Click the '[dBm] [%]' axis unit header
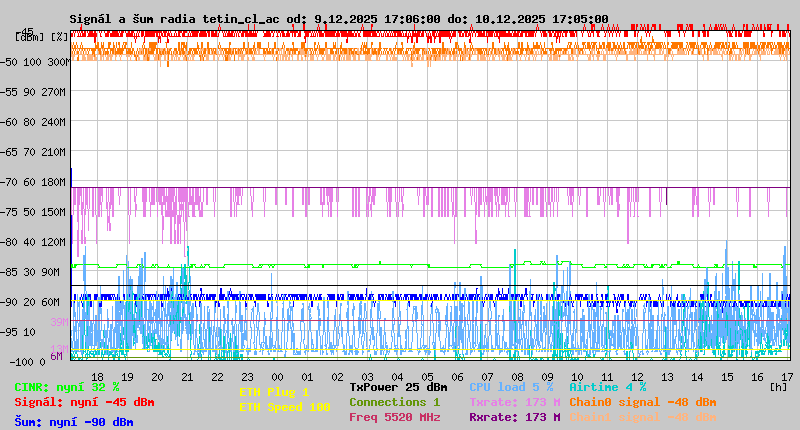 tap(42, 37)
